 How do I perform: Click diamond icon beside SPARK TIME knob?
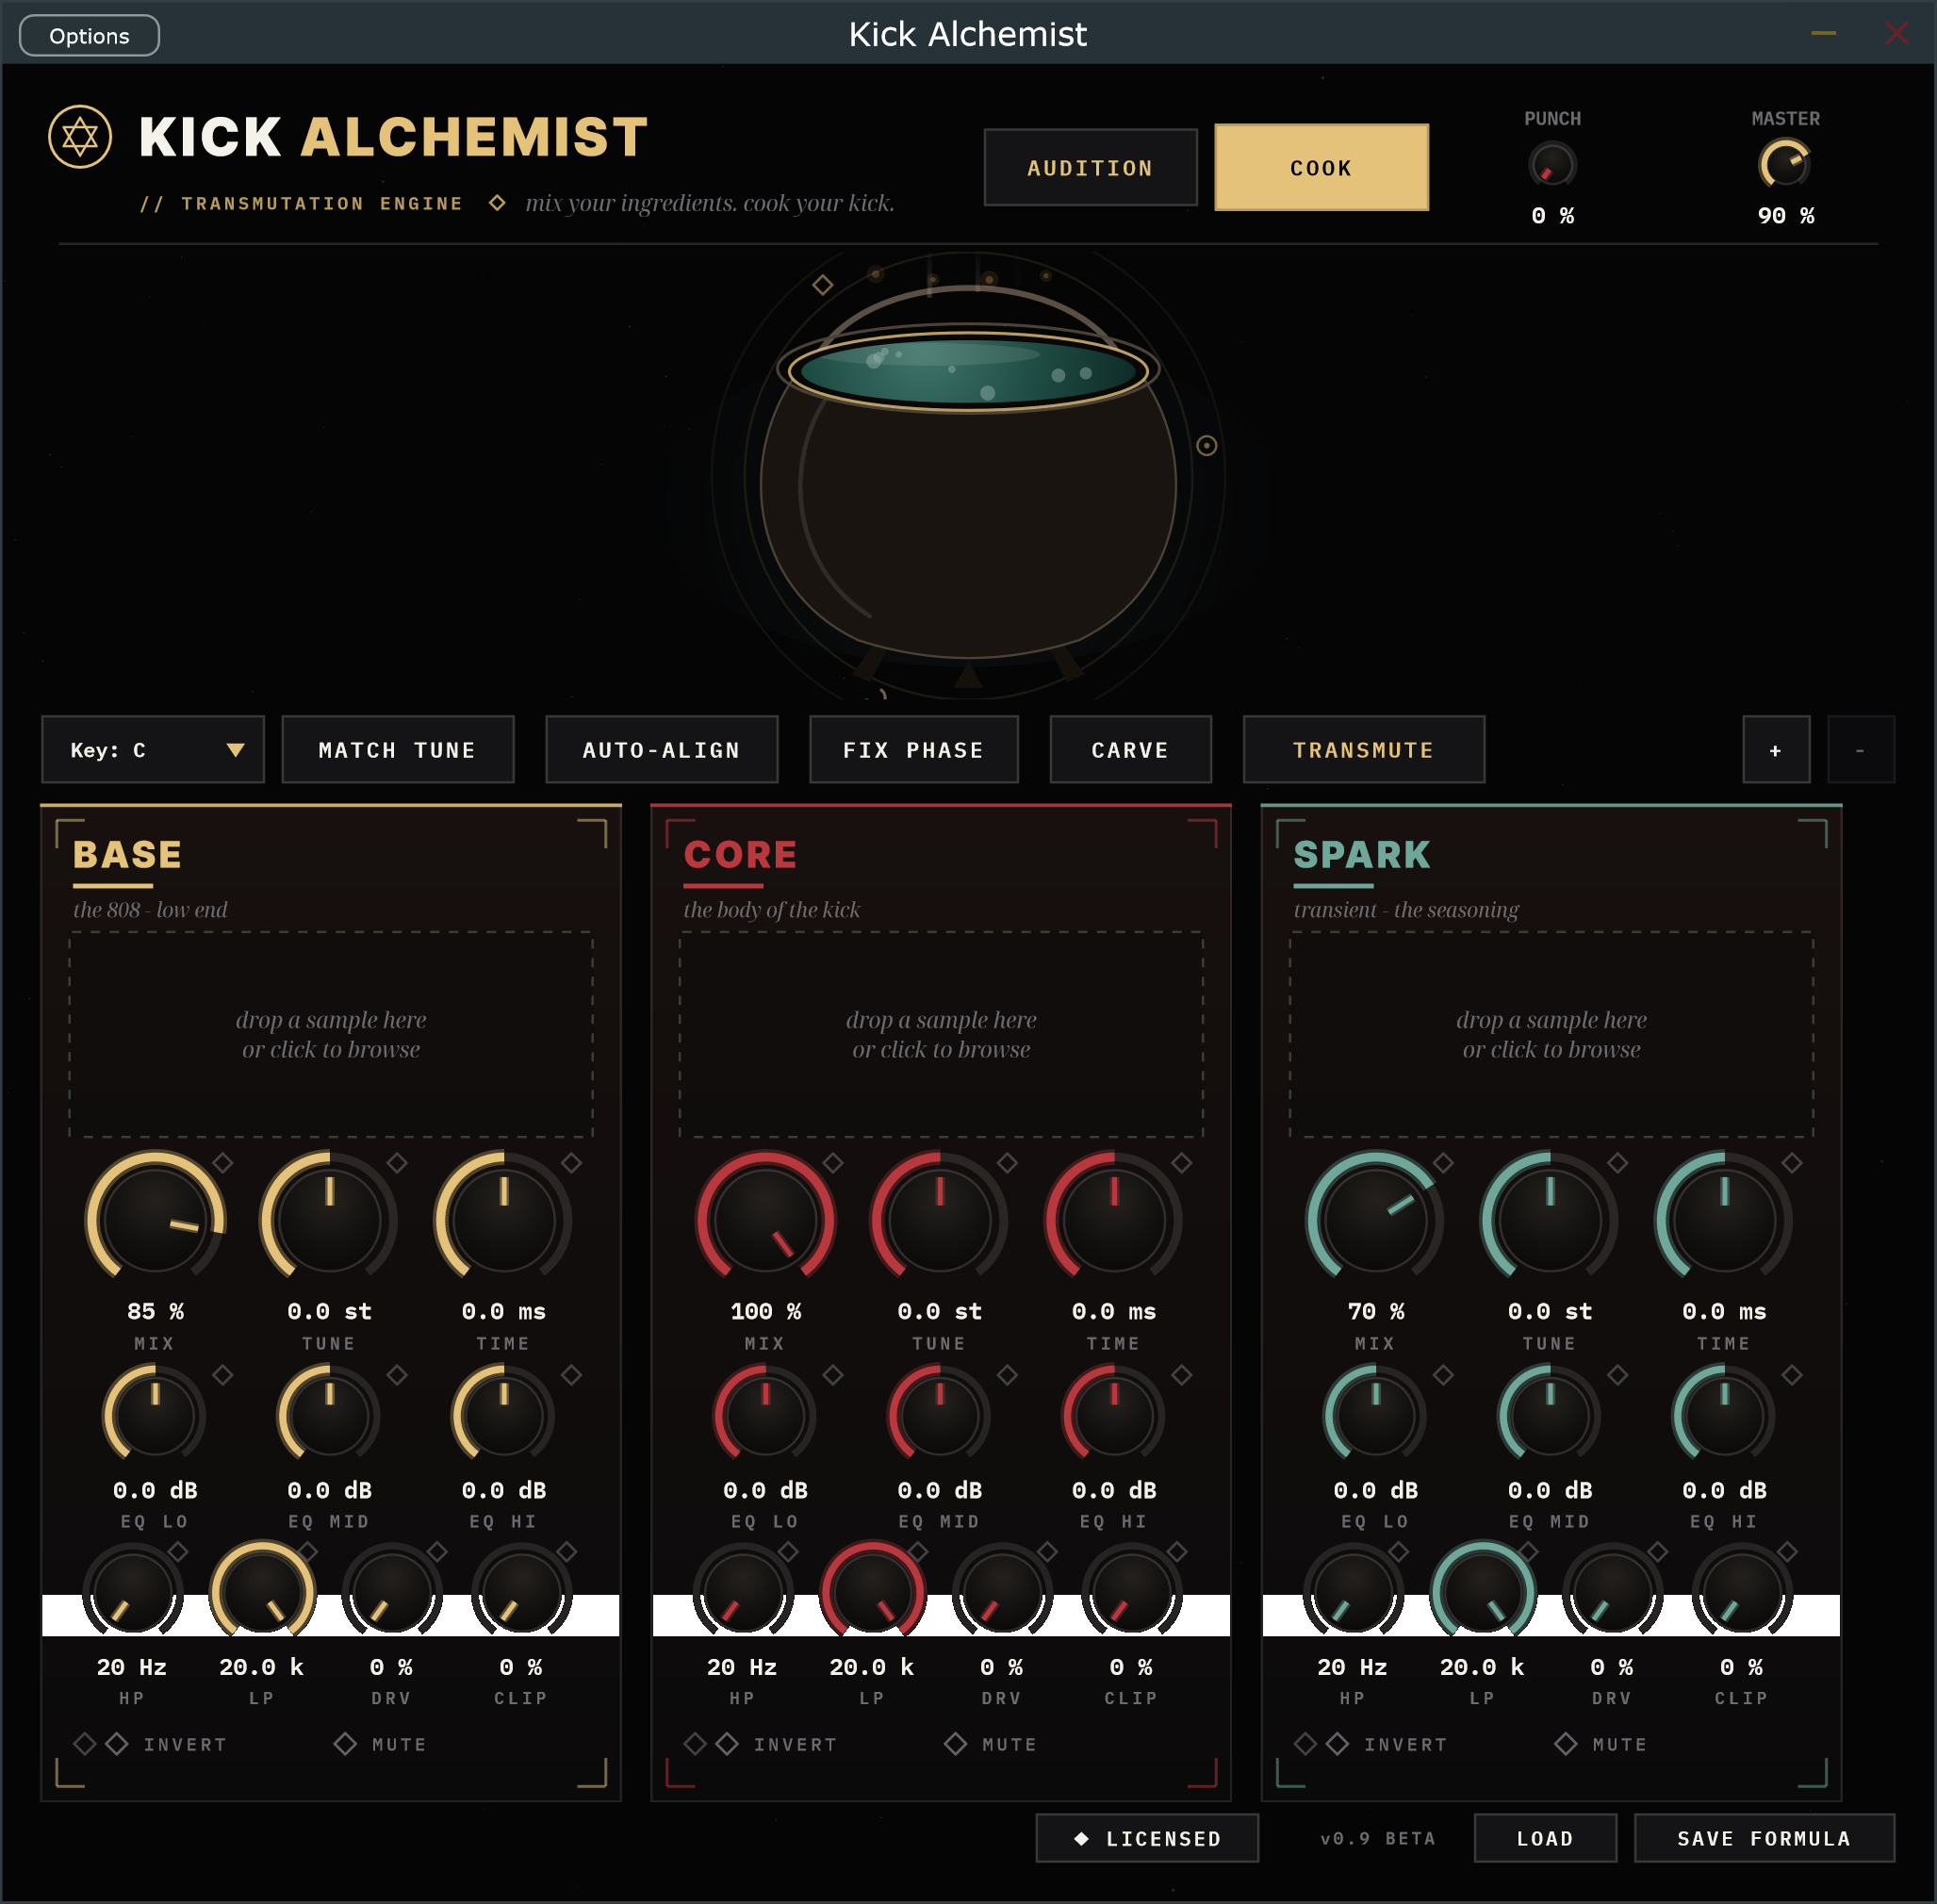click(x=1791, y=1163)
